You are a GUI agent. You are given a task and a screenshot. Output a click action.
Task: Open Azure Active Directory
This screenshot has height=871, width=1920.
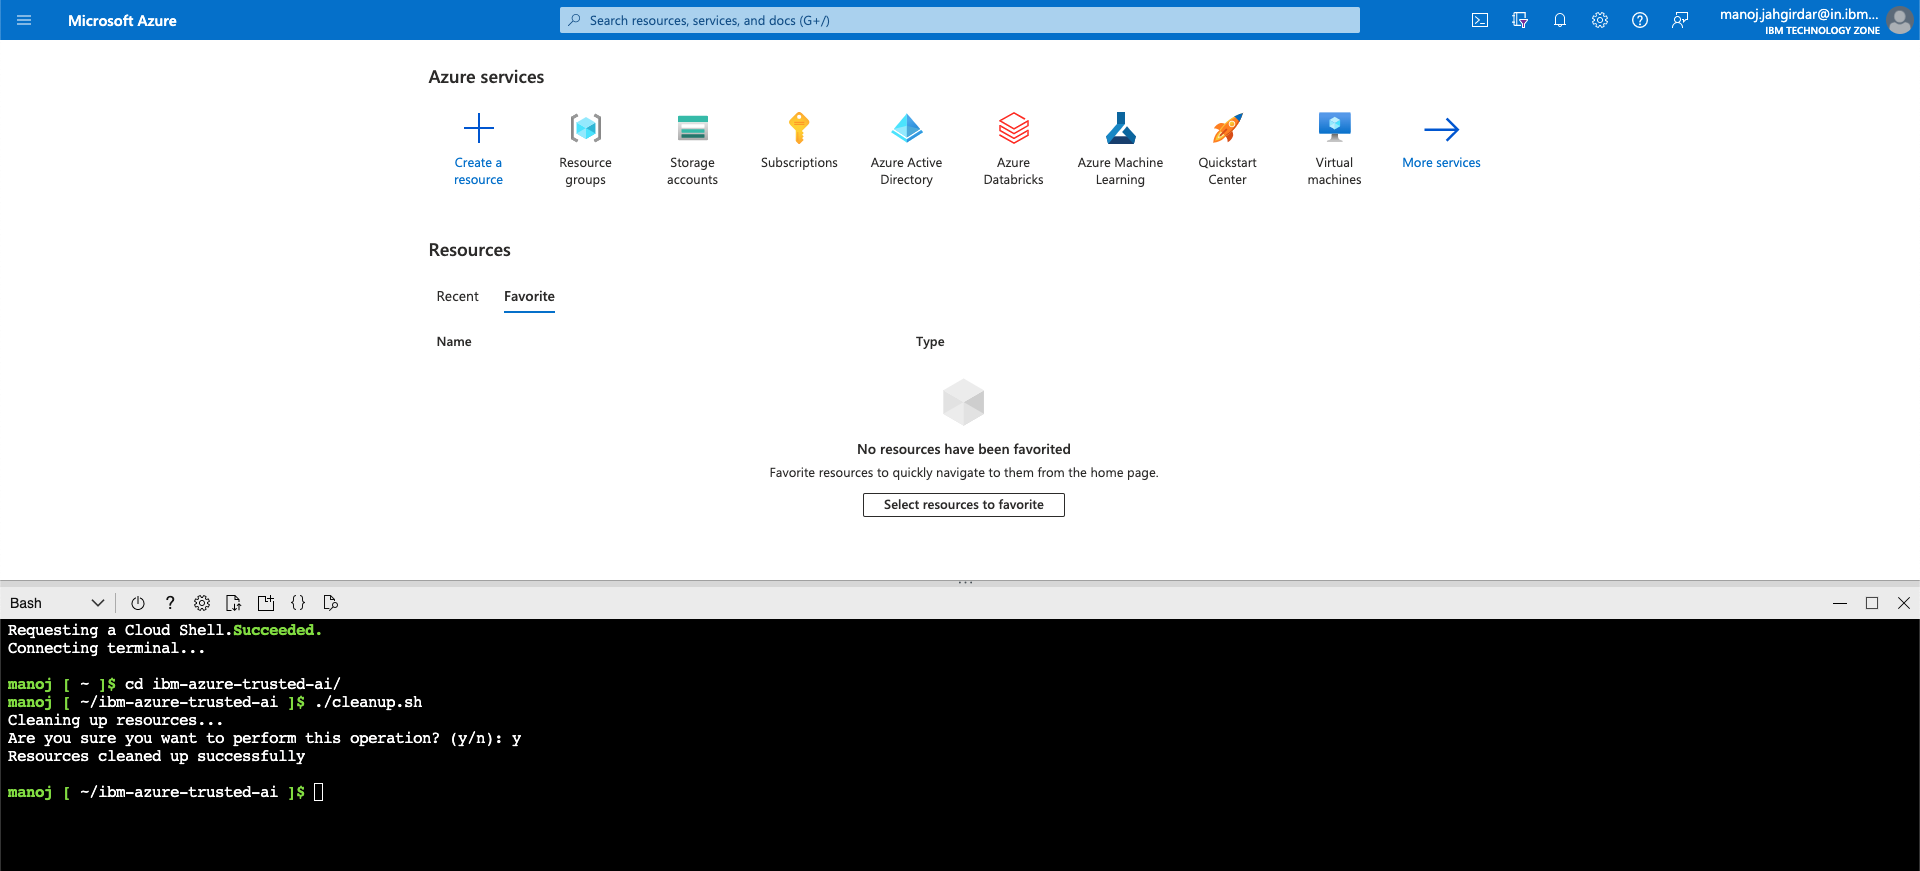pos(907,150)
